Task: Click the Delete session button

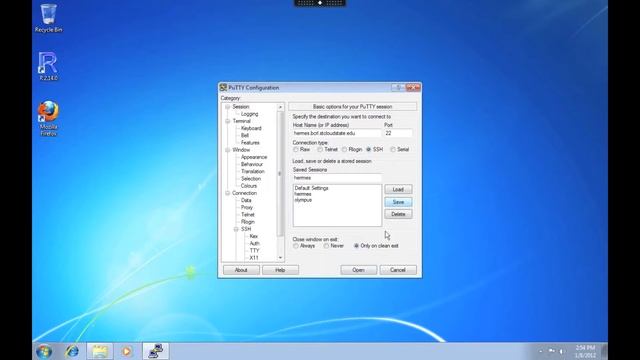Action: 398,214
